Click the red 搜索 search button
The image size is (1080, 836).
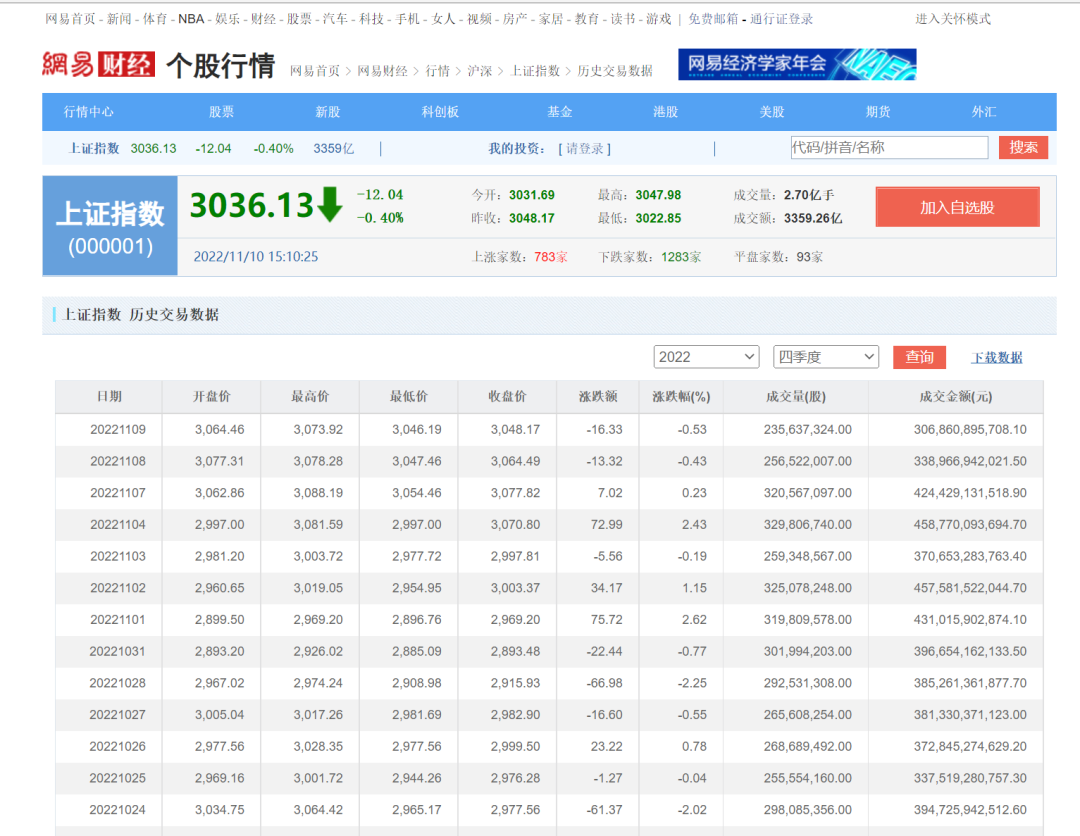(1023, 148)
